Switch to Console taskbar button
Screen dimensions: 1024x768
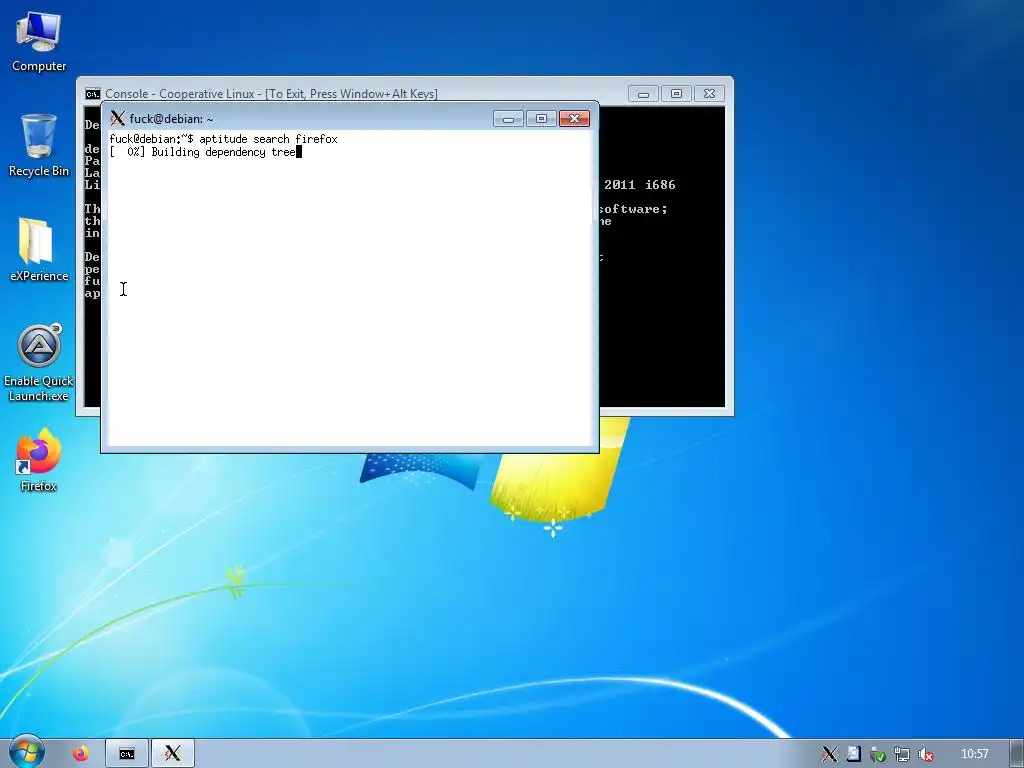(127, 754)
